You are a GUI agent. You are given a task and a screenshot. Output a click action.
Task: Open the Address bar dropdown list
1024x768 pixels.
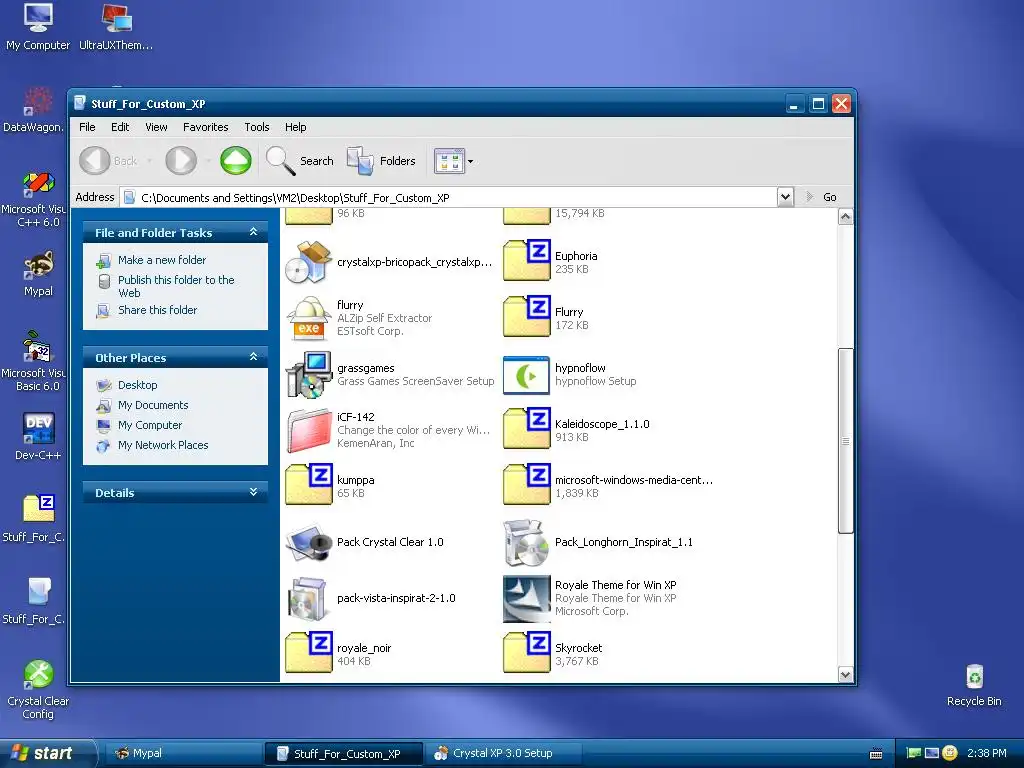pos(785,197)
